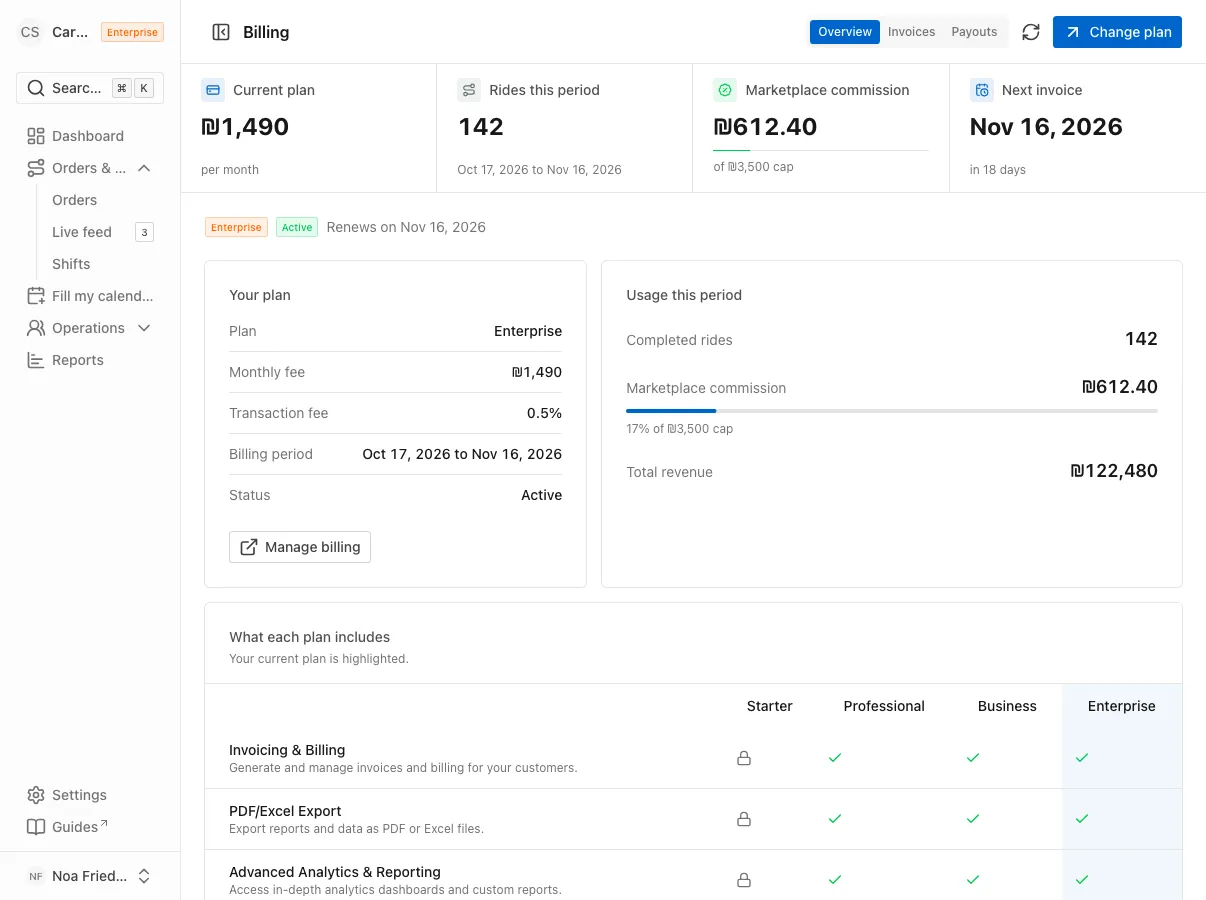Screen dimensions: 1206x900
Task: Click the Professional column header
Action: 884,706
